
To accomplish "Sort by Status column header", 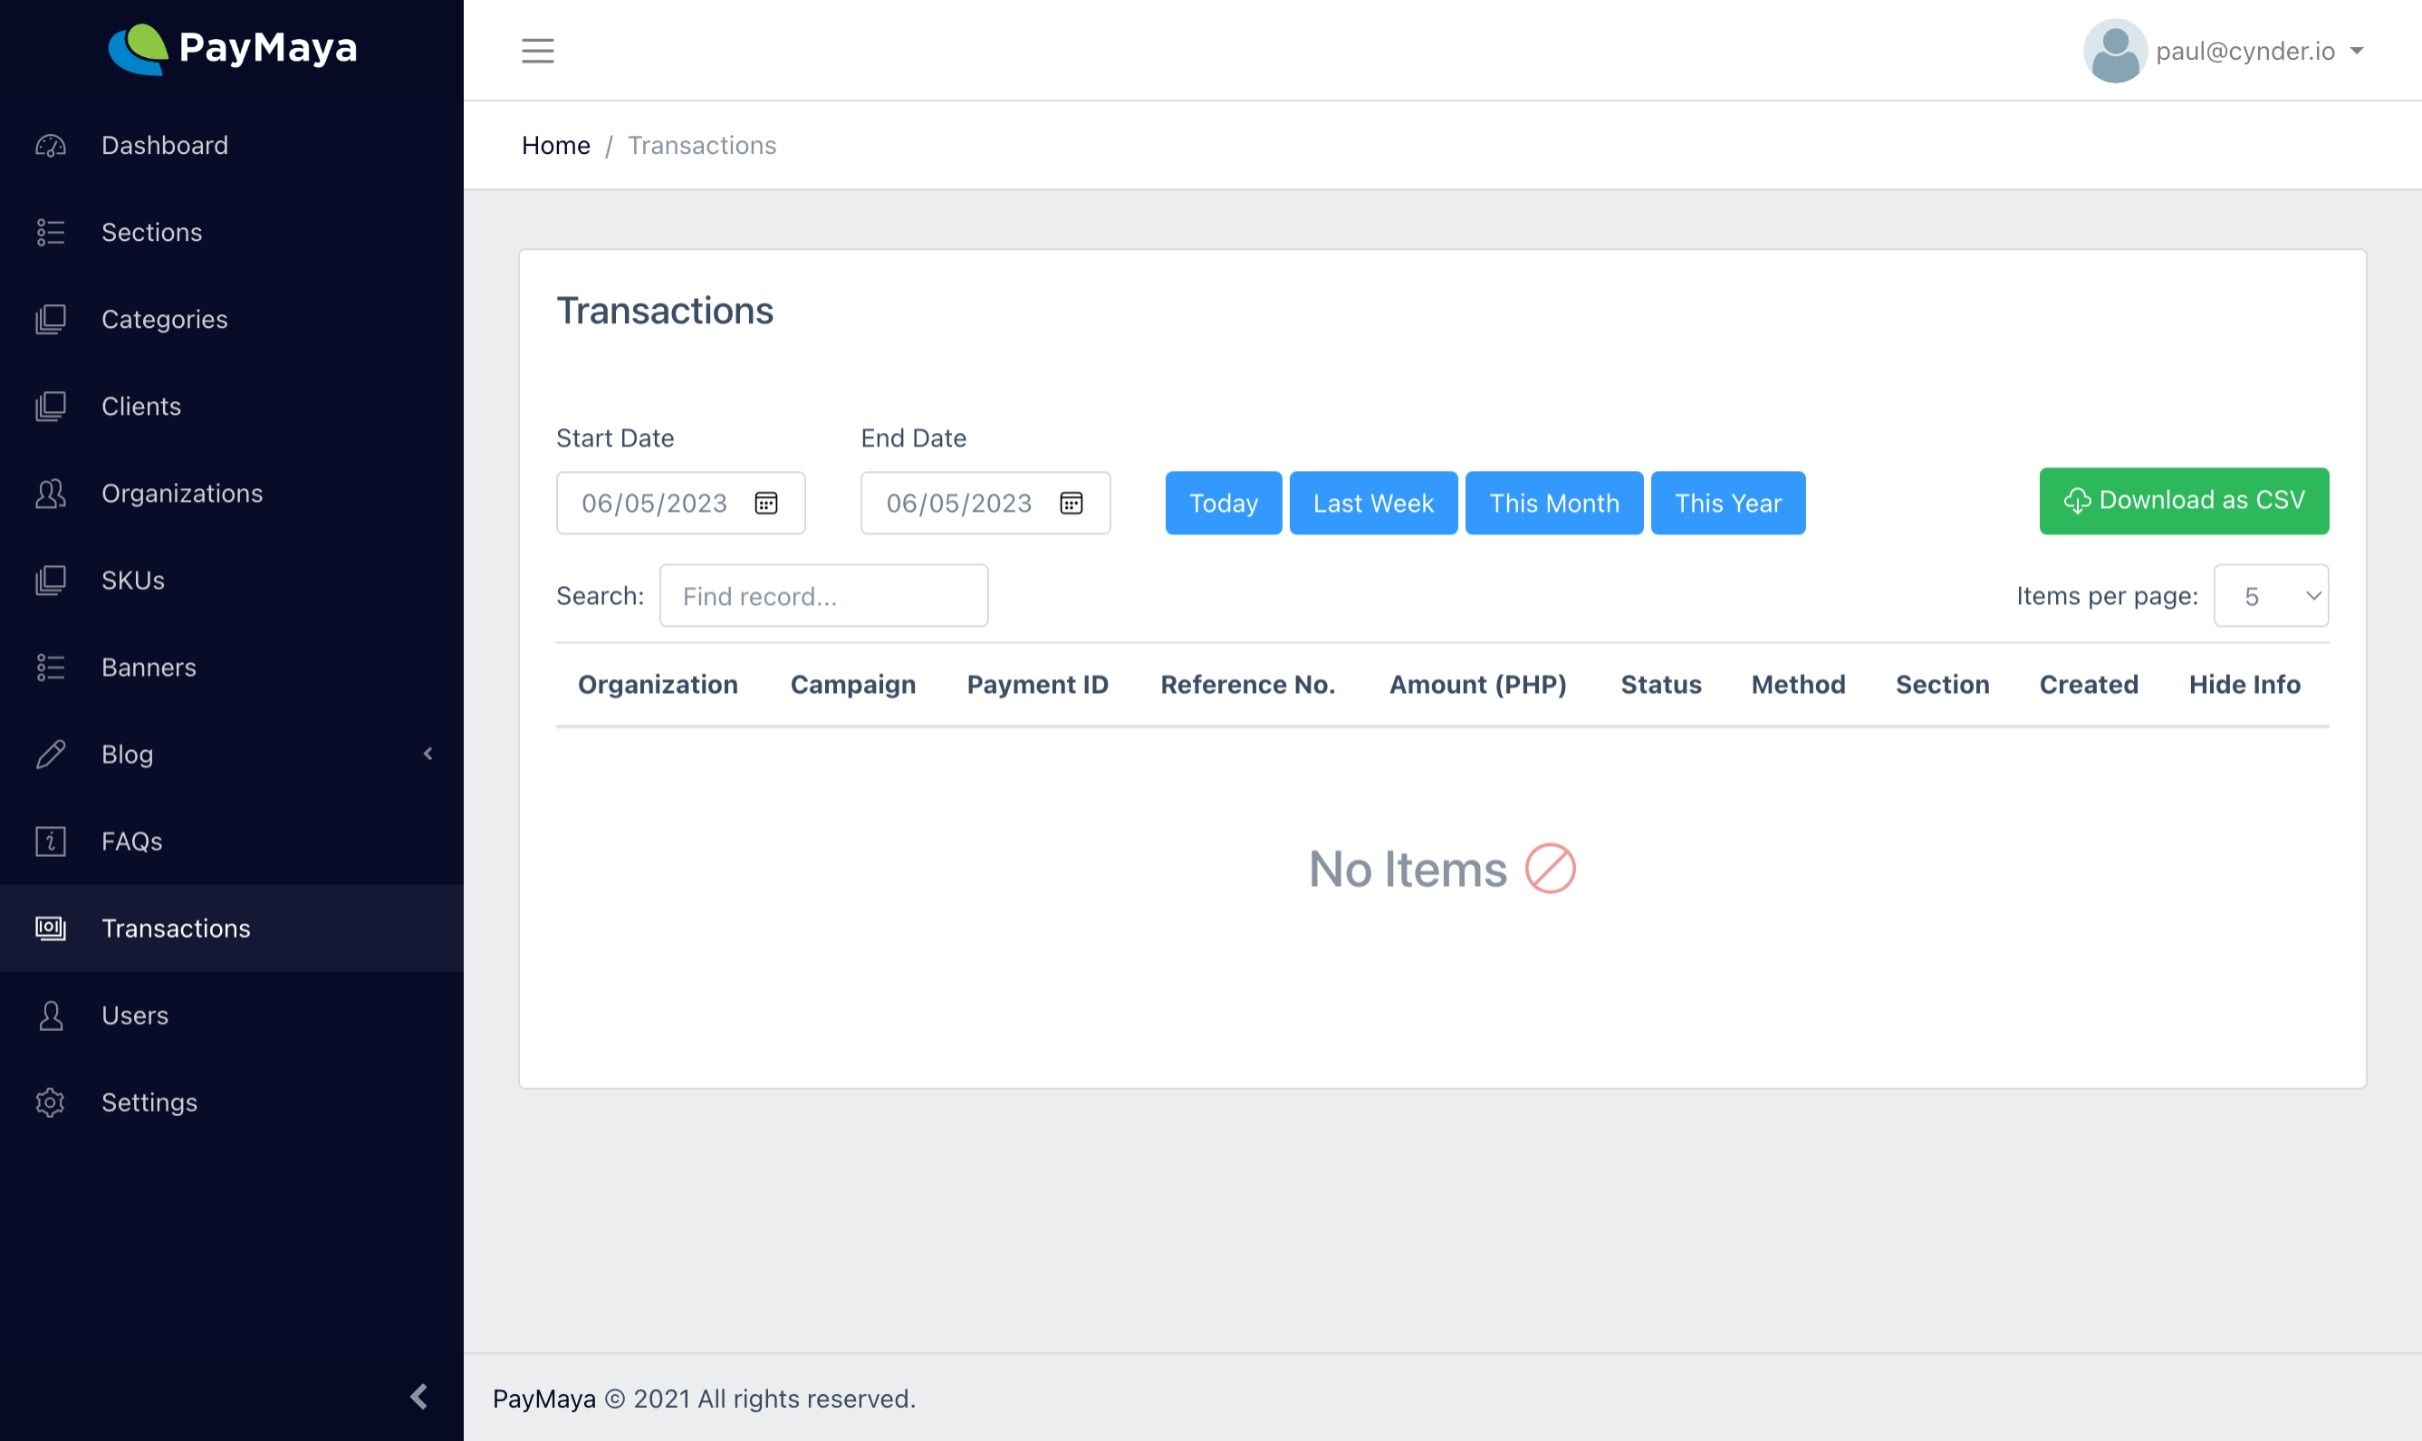I will point(1661,685).
